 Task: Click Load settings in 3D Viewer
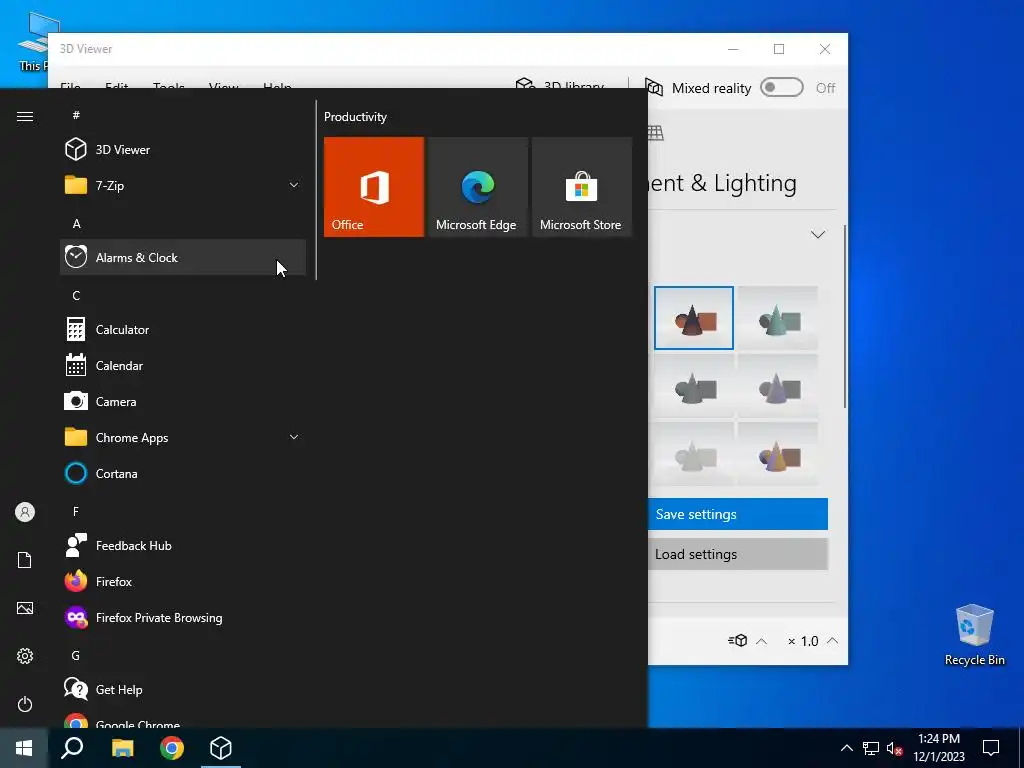click(738, 554)
